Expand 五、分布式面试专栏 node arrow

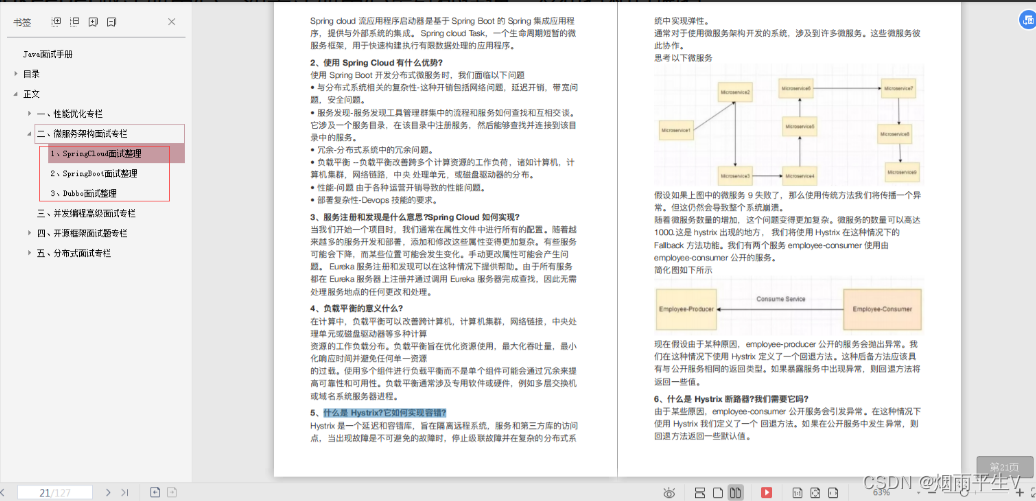[x=29, y=253]
